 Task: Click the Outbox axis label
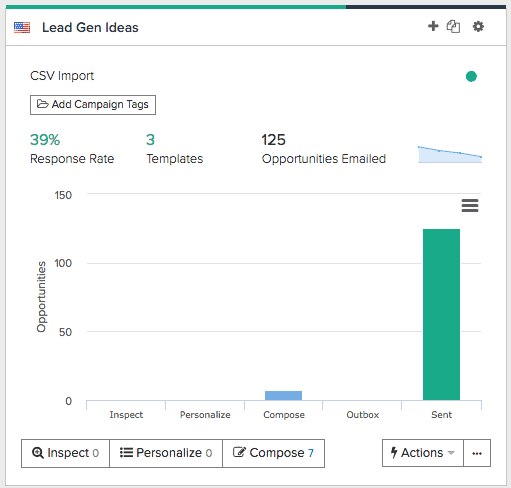[363, 415]
